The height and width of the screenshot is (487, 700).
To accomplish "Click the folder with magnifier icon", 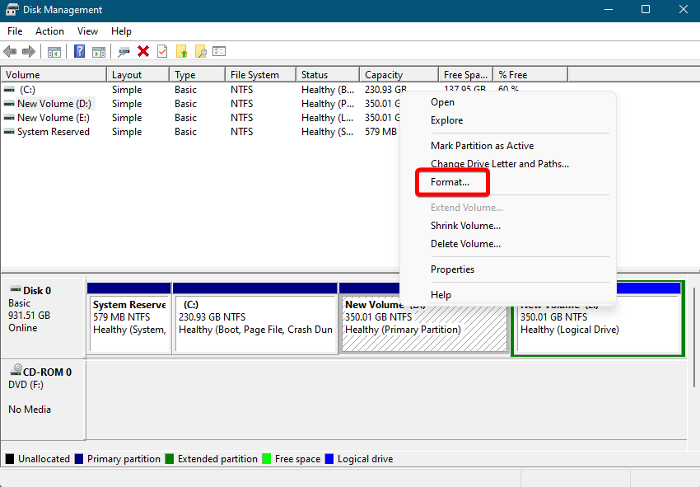I will pos(200,51).
